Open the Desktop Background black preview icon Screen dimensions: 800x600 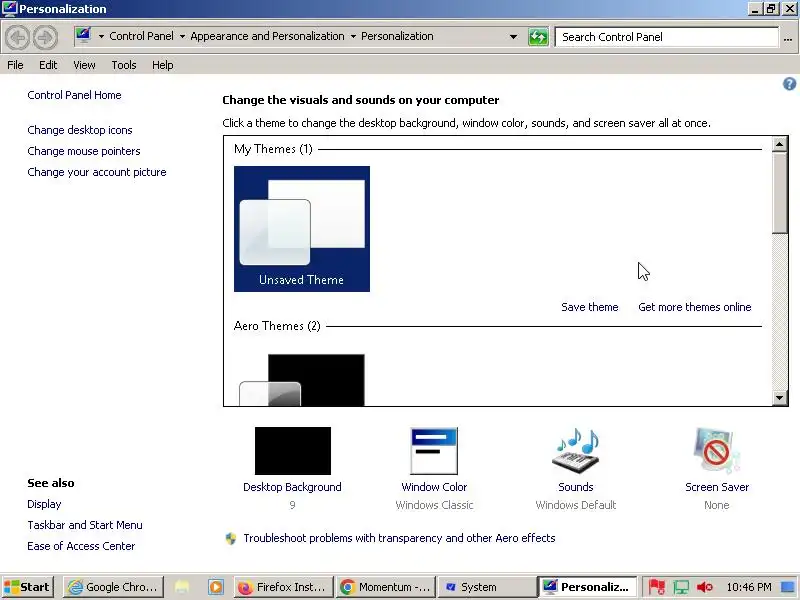(x=293, y=451)
